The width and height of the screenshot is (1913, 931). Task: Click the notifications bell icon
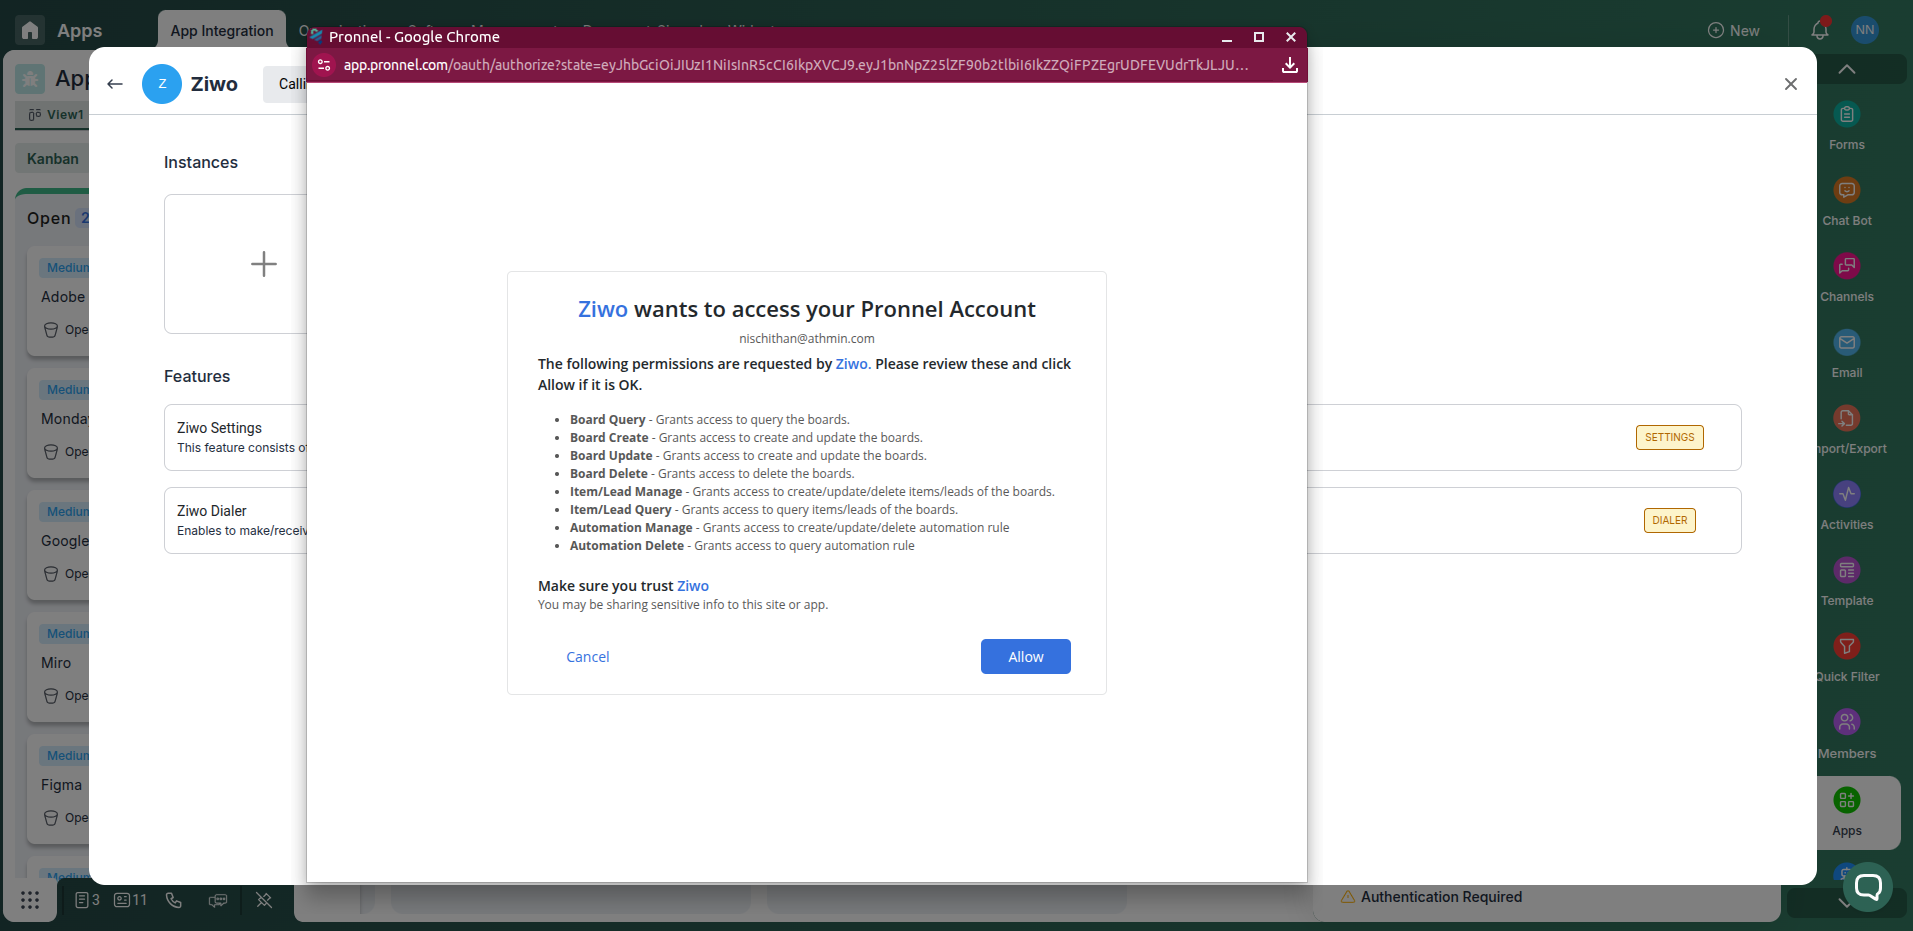(x=1819, y=30)
